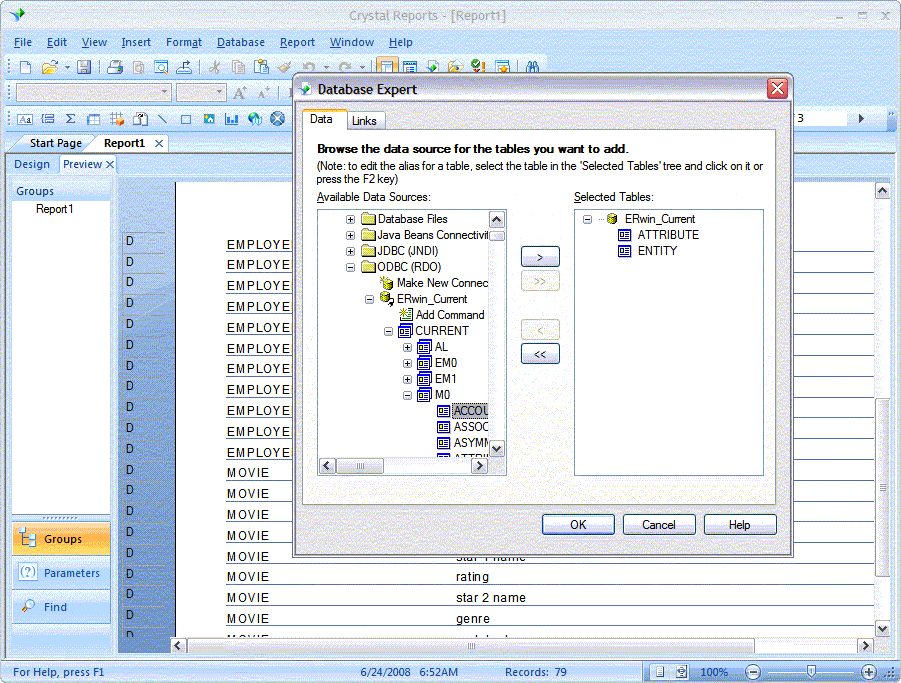
Task: Insert a text object
Action: [x=25, y=119]
